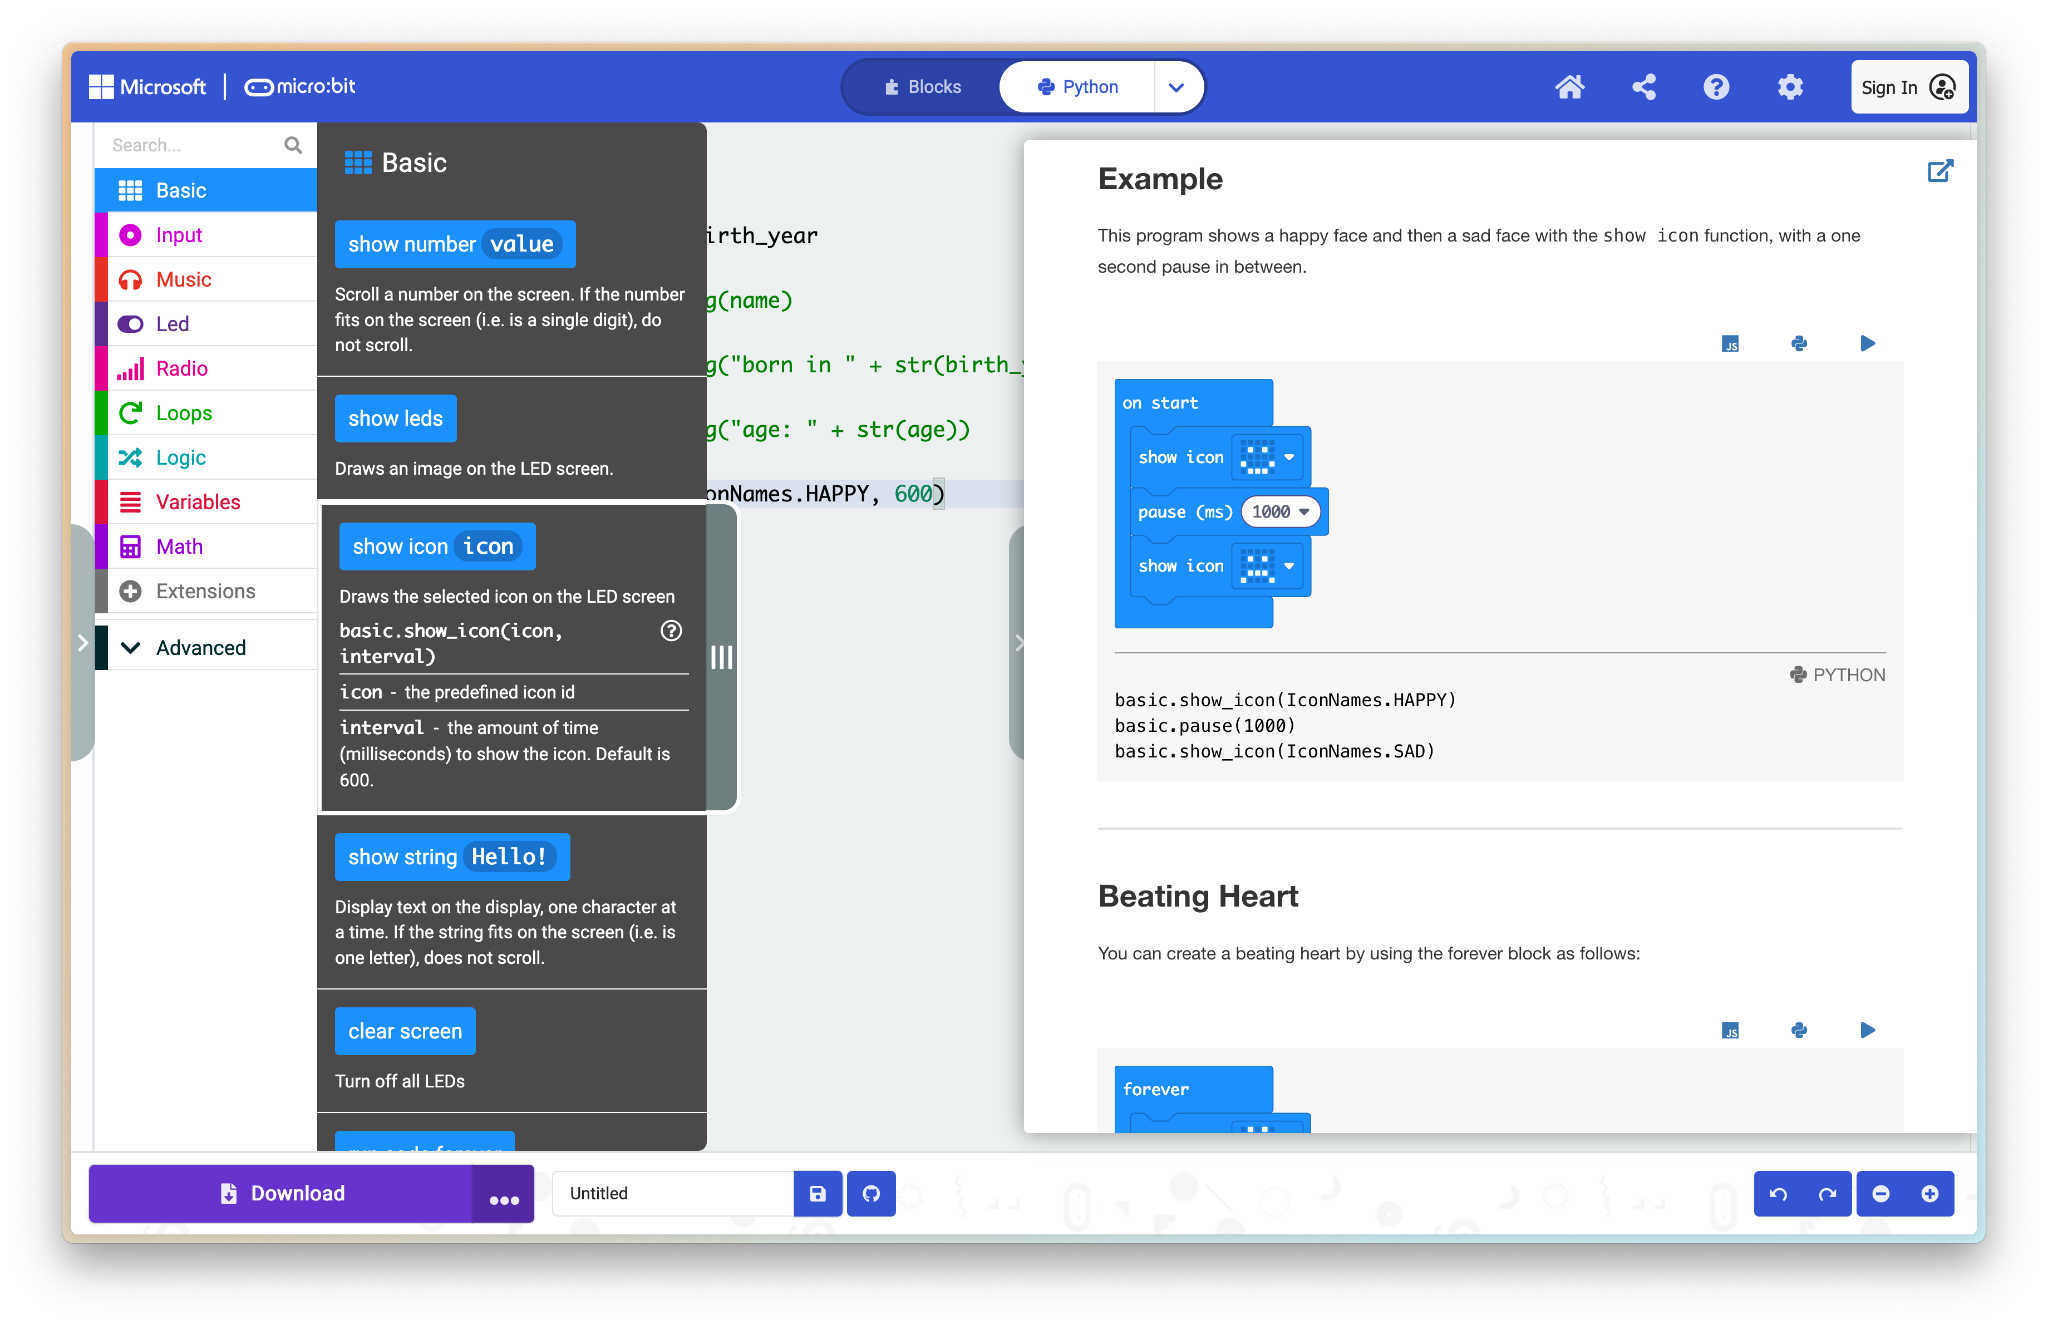
Task: Open the editor language dropdown arrow
Action: coord(1177,87)
